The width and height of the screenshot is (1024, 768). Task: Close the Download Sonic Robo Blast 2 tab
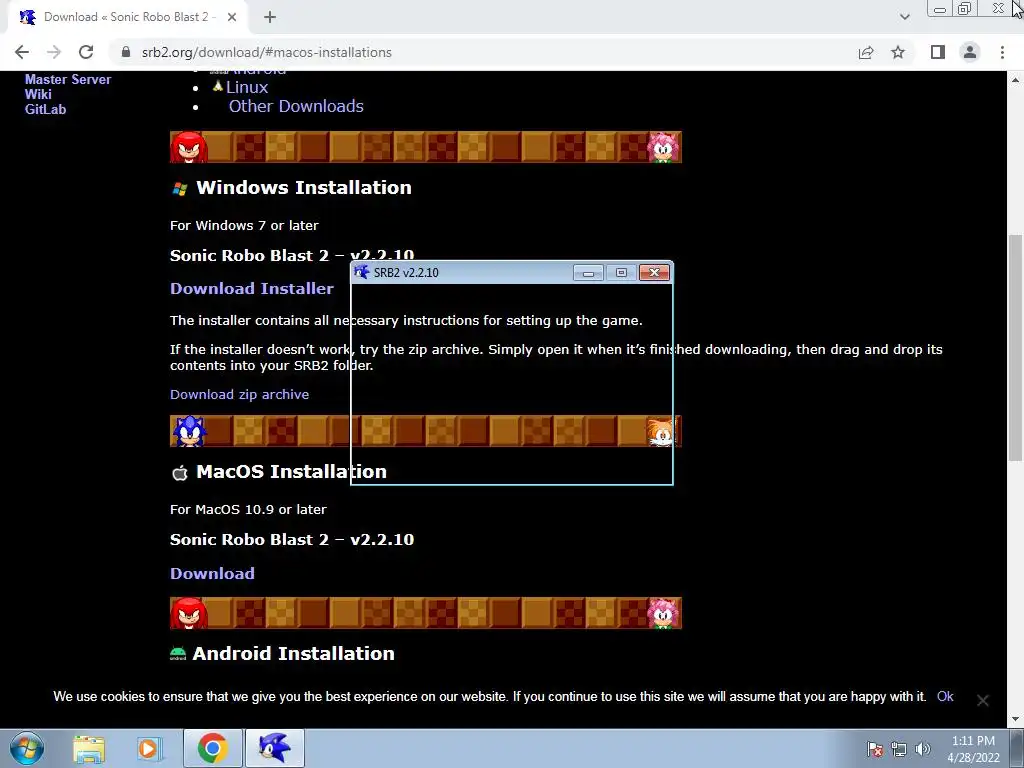232,18
